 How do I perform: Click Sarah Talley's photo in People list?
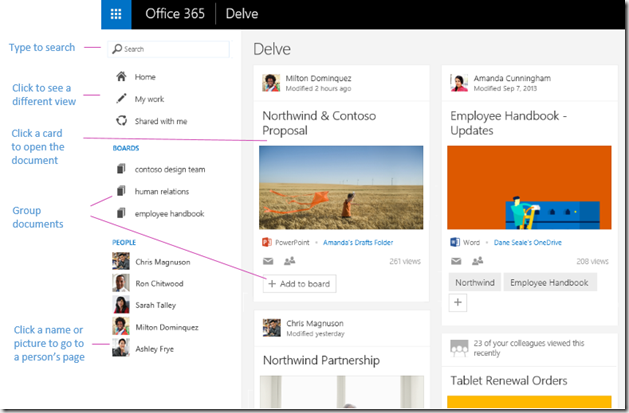point(121,304)
